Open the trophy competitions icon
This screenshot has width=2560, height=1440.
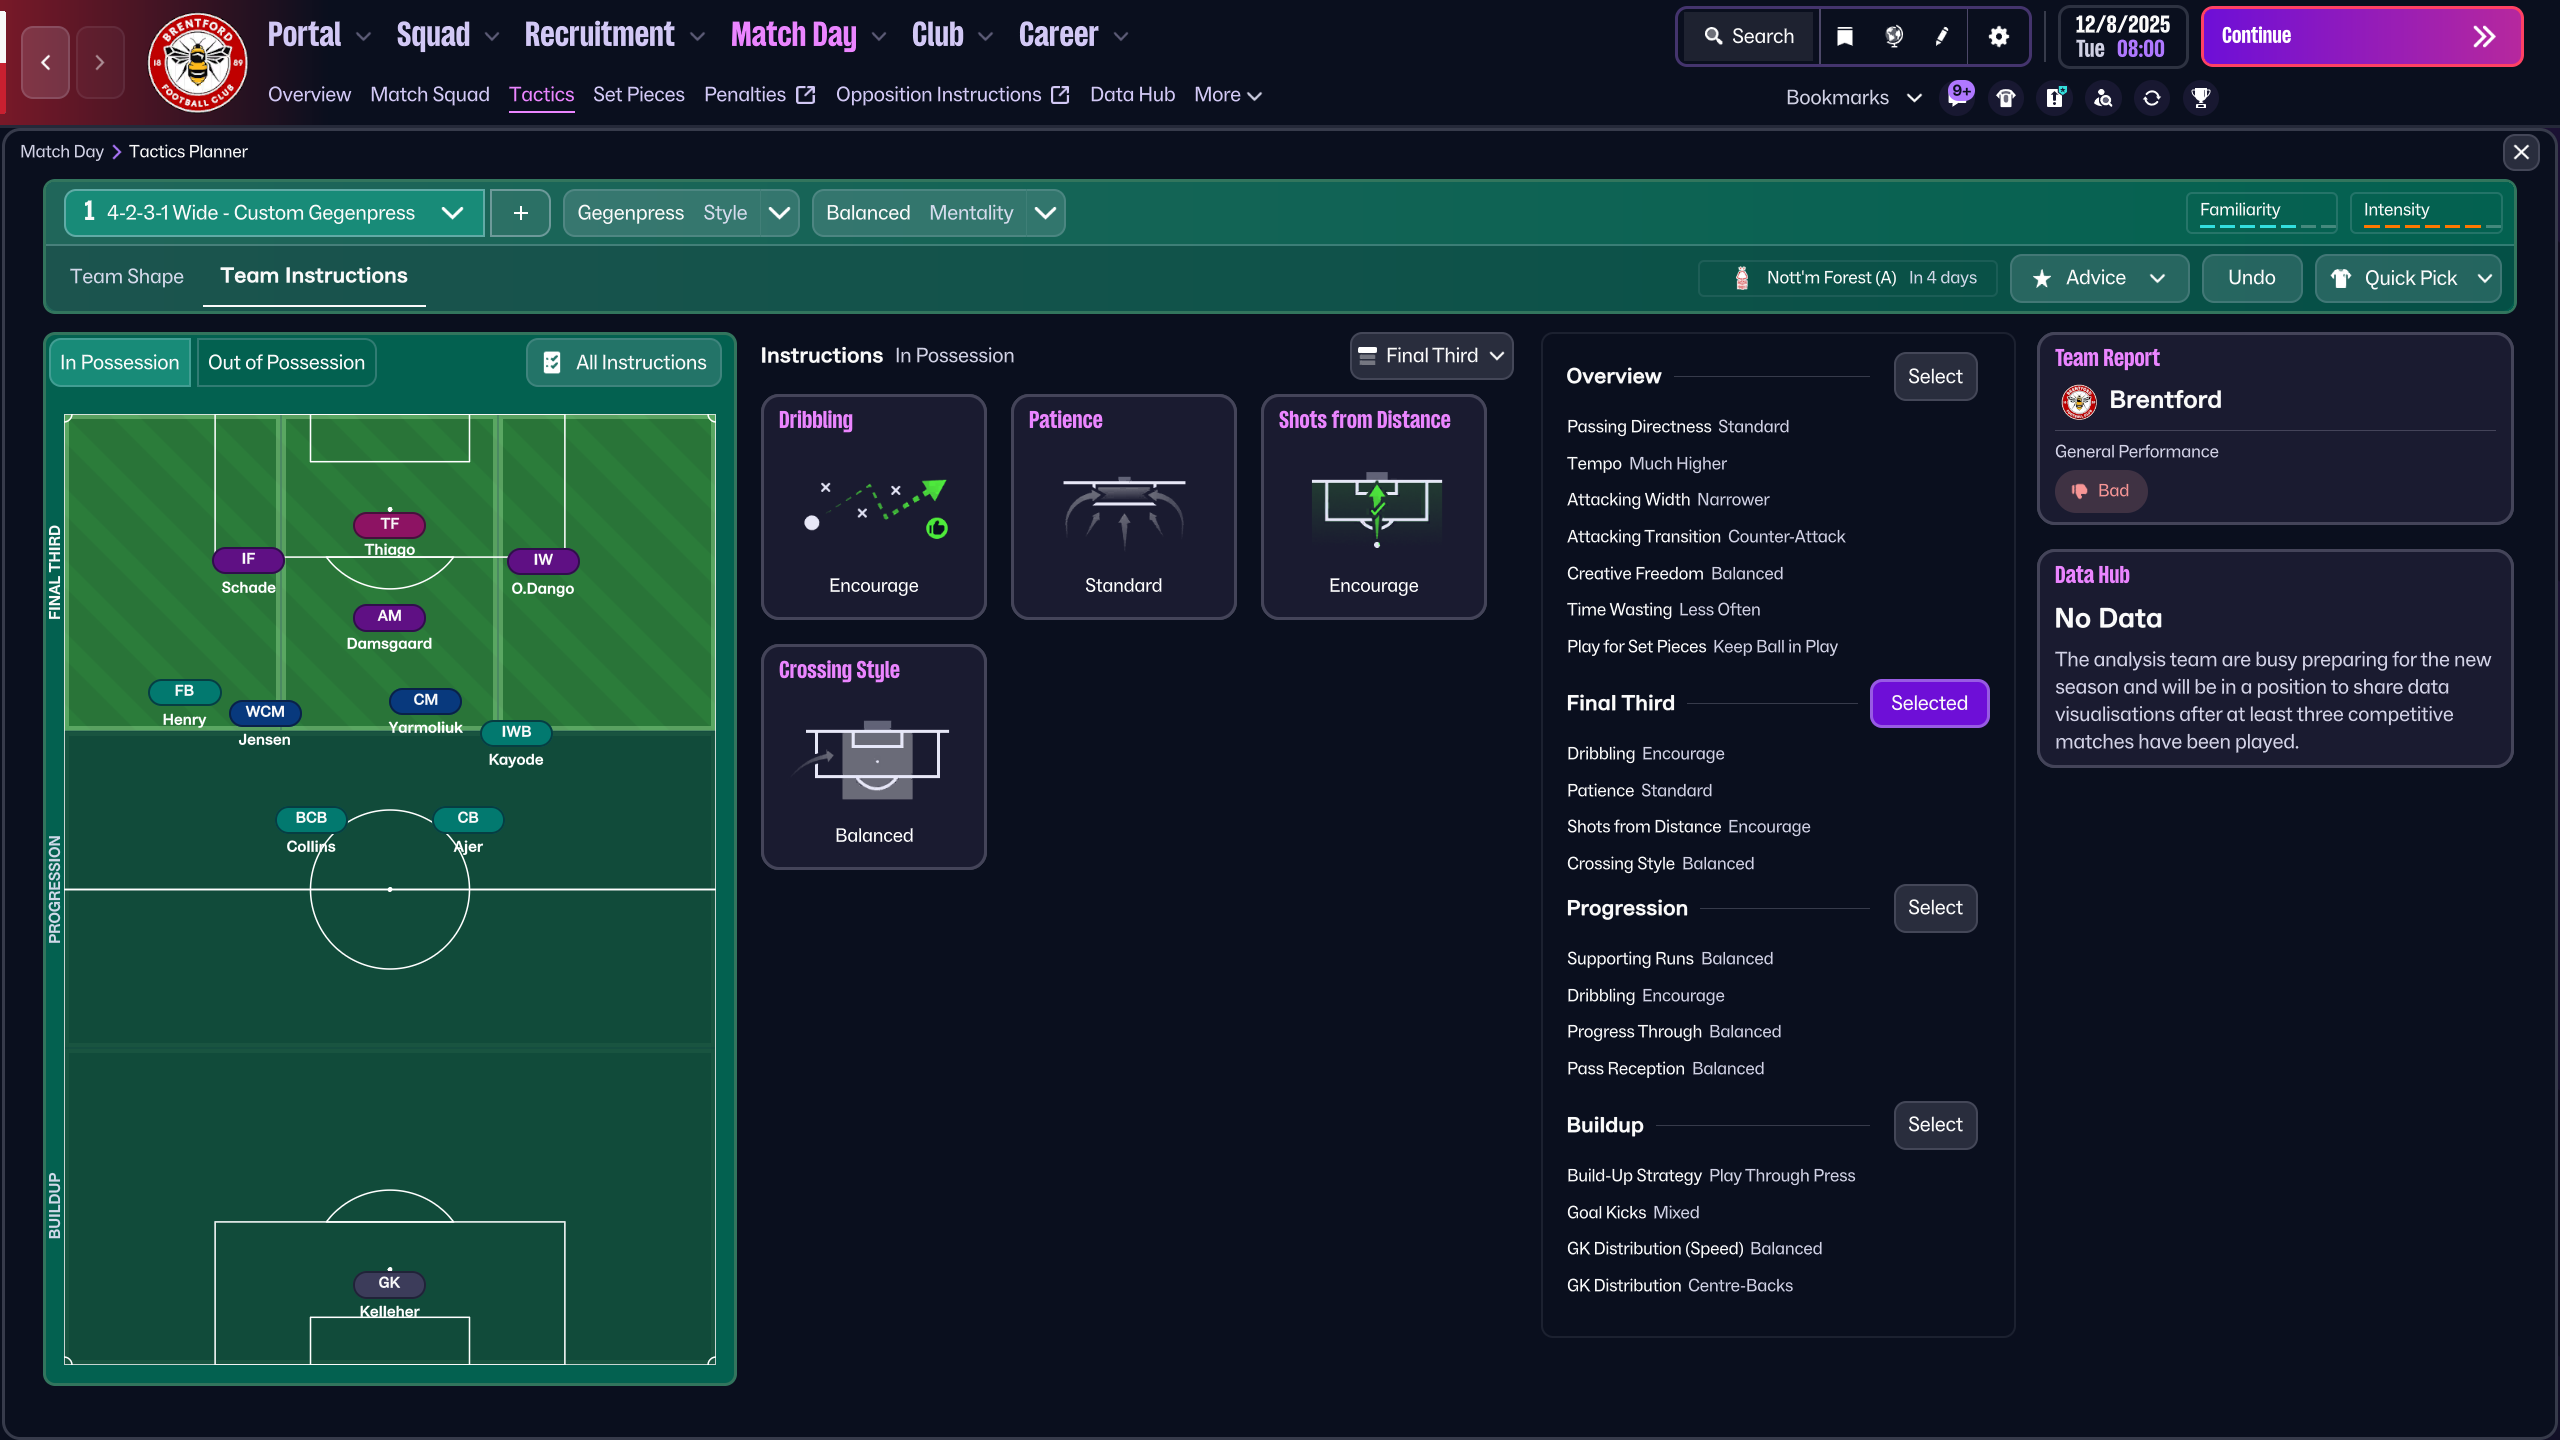(2201, 97)
